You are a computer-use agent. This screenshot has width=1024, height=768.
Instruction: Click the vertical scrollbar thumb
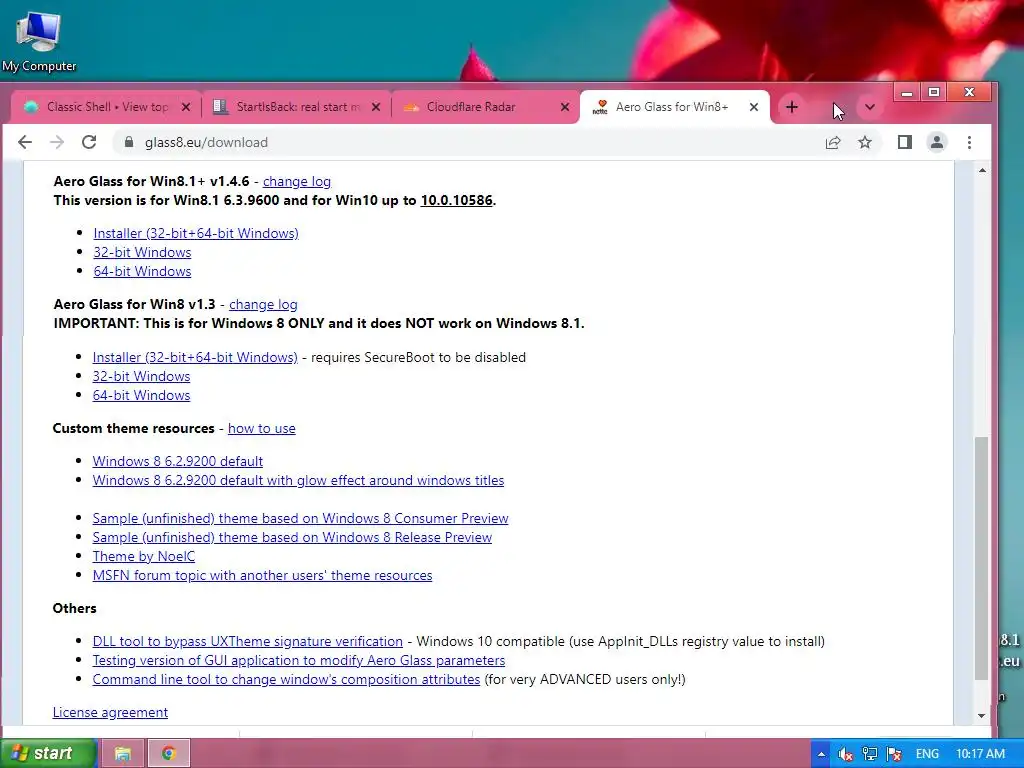click(982, 558)
